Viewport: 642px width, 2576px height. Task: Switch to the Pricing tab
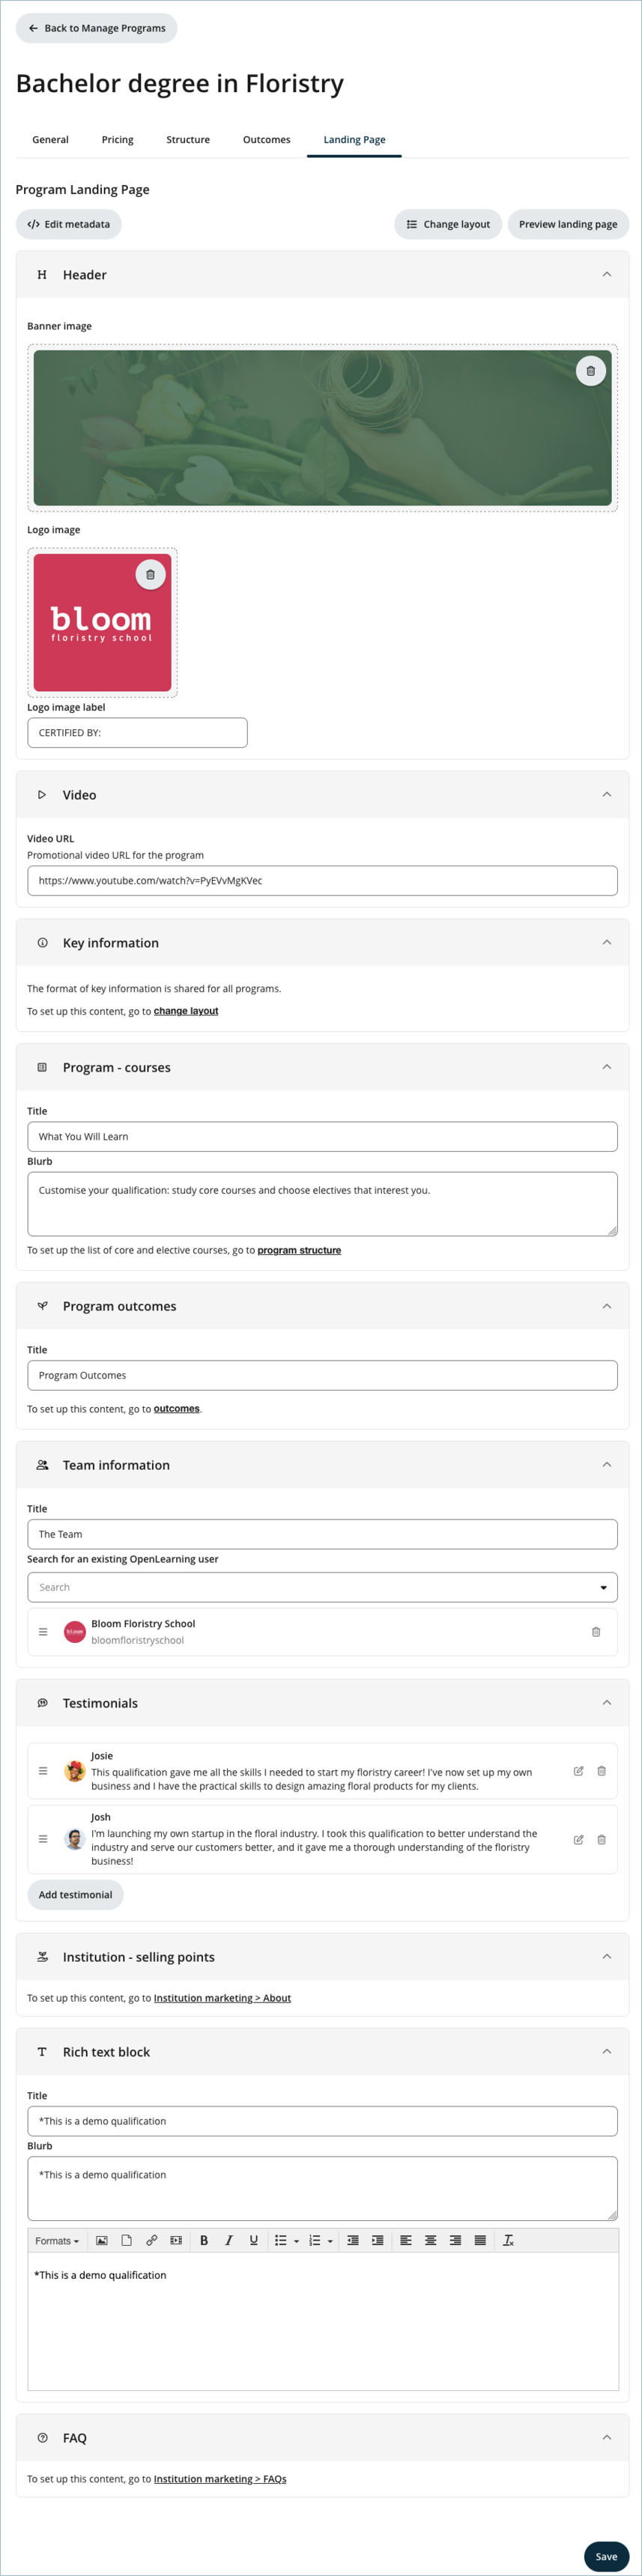(117, 140)
